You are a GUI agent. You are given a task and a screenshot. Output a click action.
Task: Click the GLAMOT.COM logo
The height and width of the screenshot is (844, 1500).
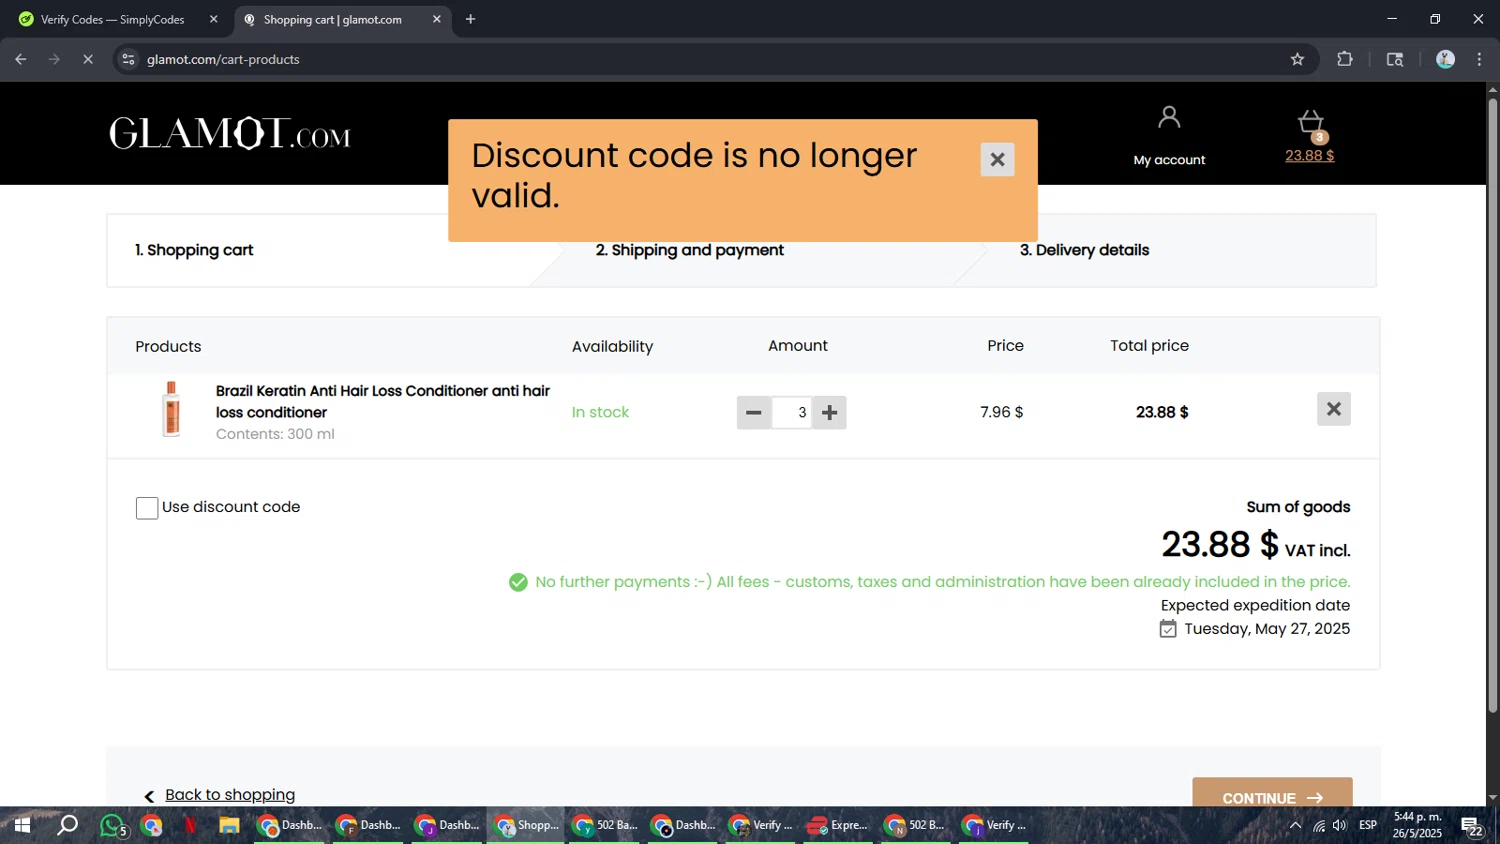click(x=230, y=133)
